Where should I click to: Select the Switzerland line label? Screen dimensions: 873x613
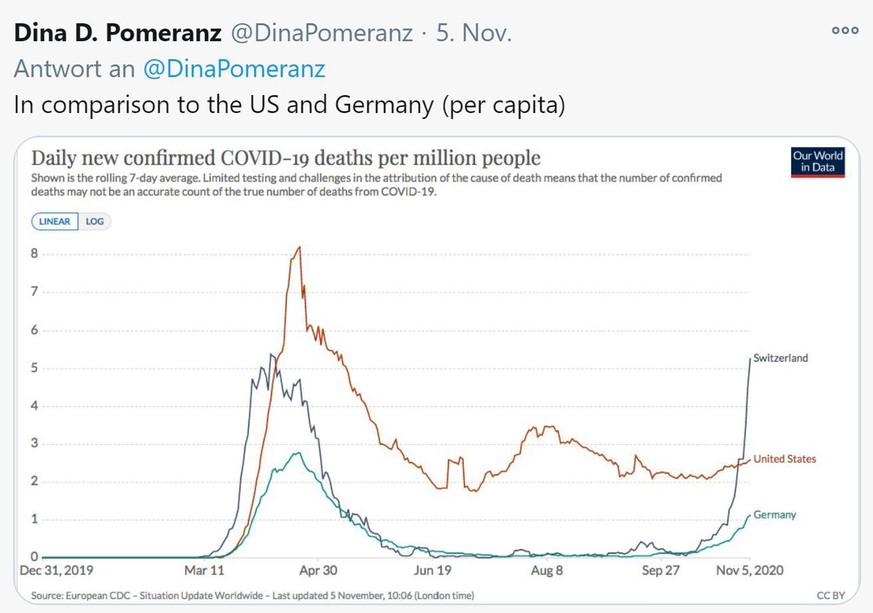[x=780, y=358]
